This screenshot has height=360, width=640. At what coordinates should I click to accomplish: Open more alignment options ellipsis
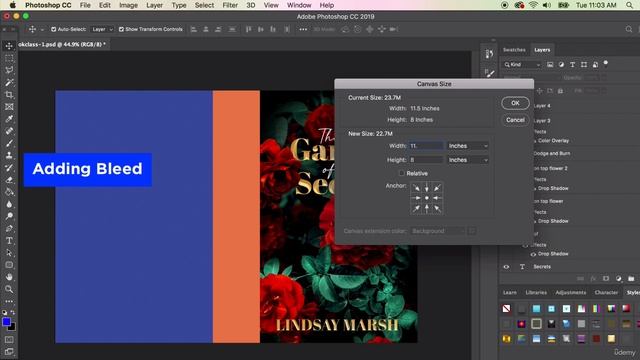(303, 29)
